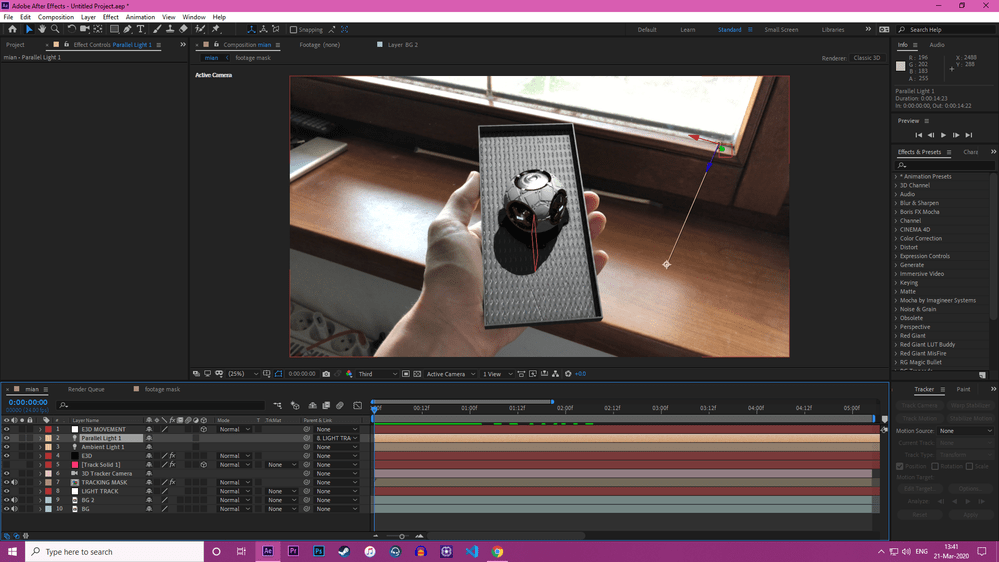Switch to the Learn workspace
999x562 pixels.
click(x=688, y=30)
